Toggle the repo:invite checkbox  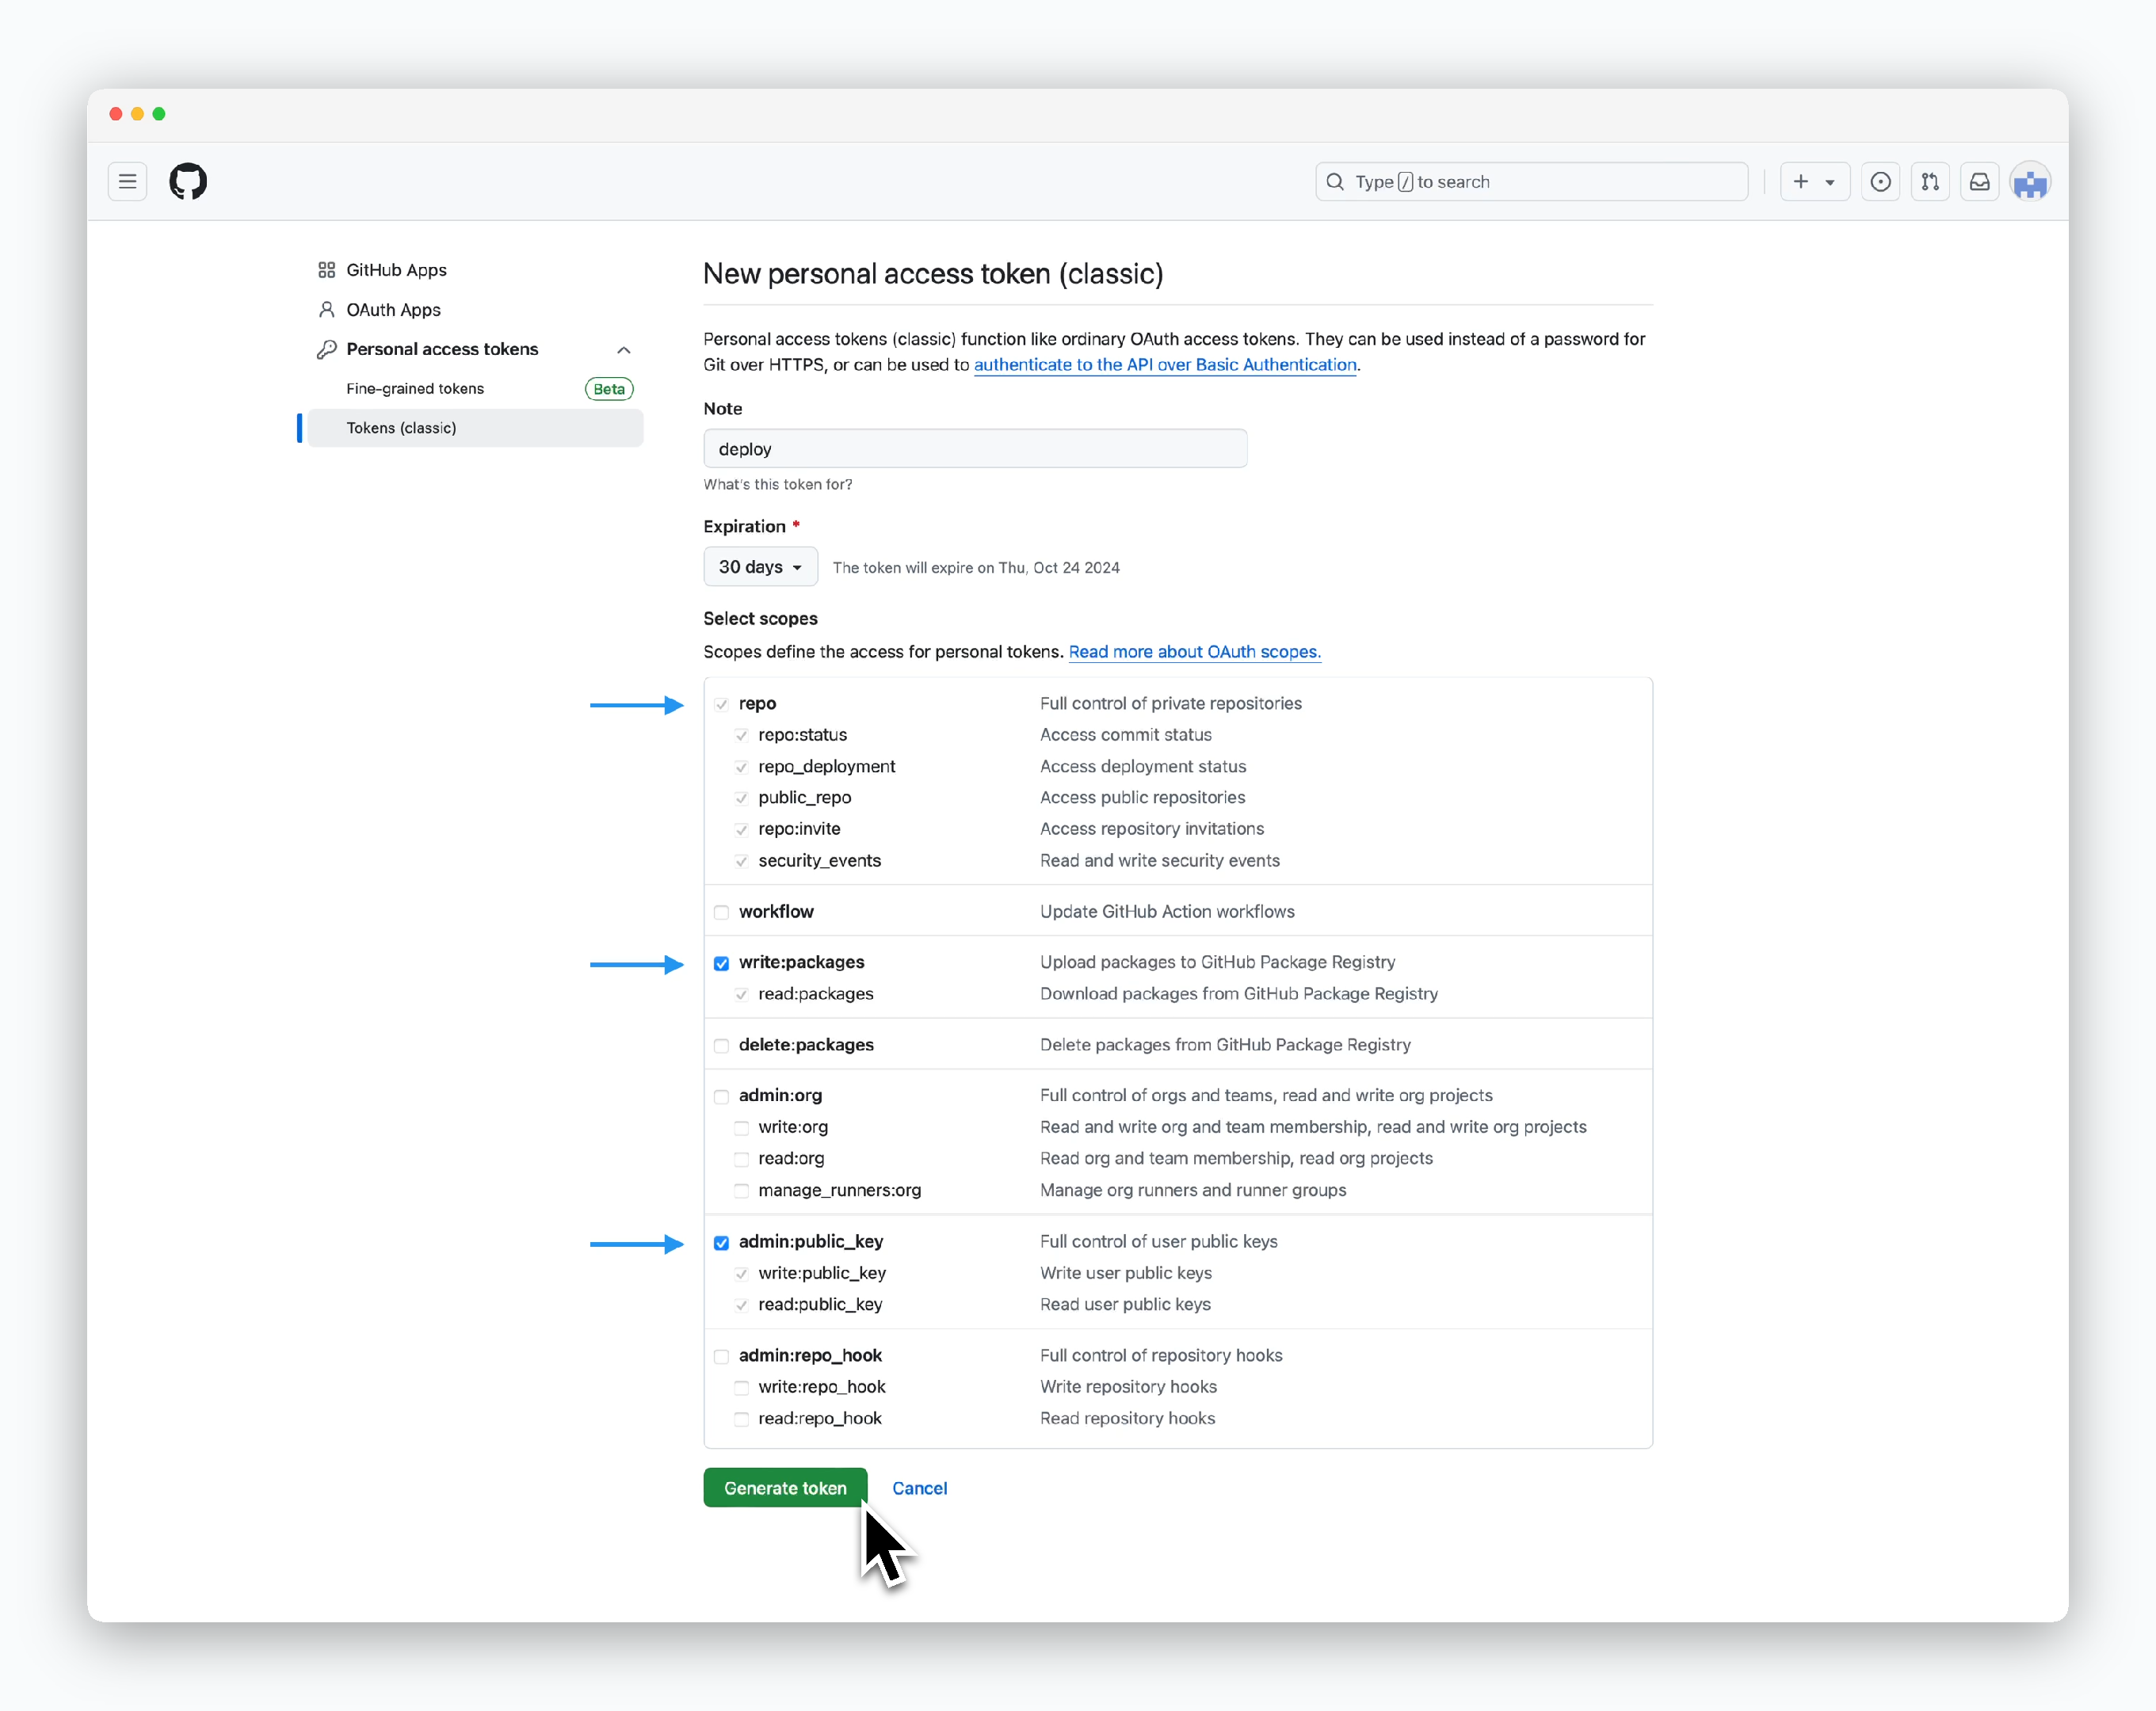click(x=741, y=830)
